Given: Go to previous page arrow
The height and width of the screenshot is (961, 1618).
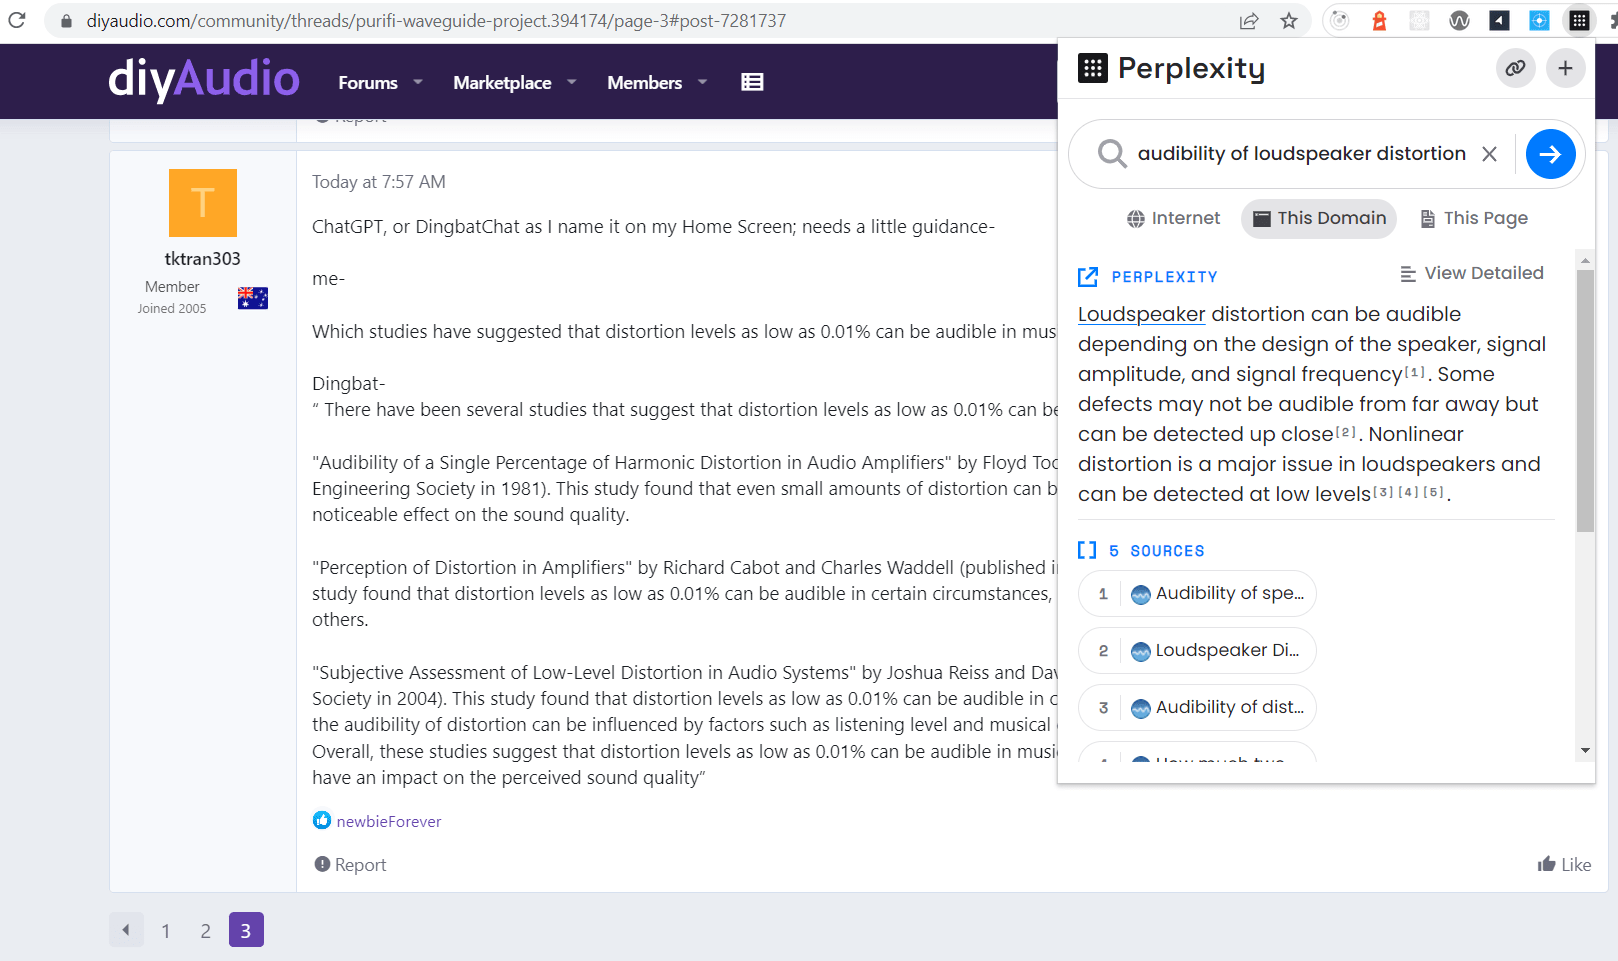Looking at the screenshot, I should [126, 930].
